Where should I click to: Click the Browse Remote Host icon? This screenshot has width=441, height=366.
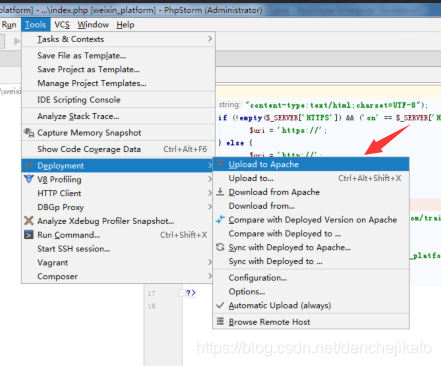pyautogui.click(x=220, y=321)
